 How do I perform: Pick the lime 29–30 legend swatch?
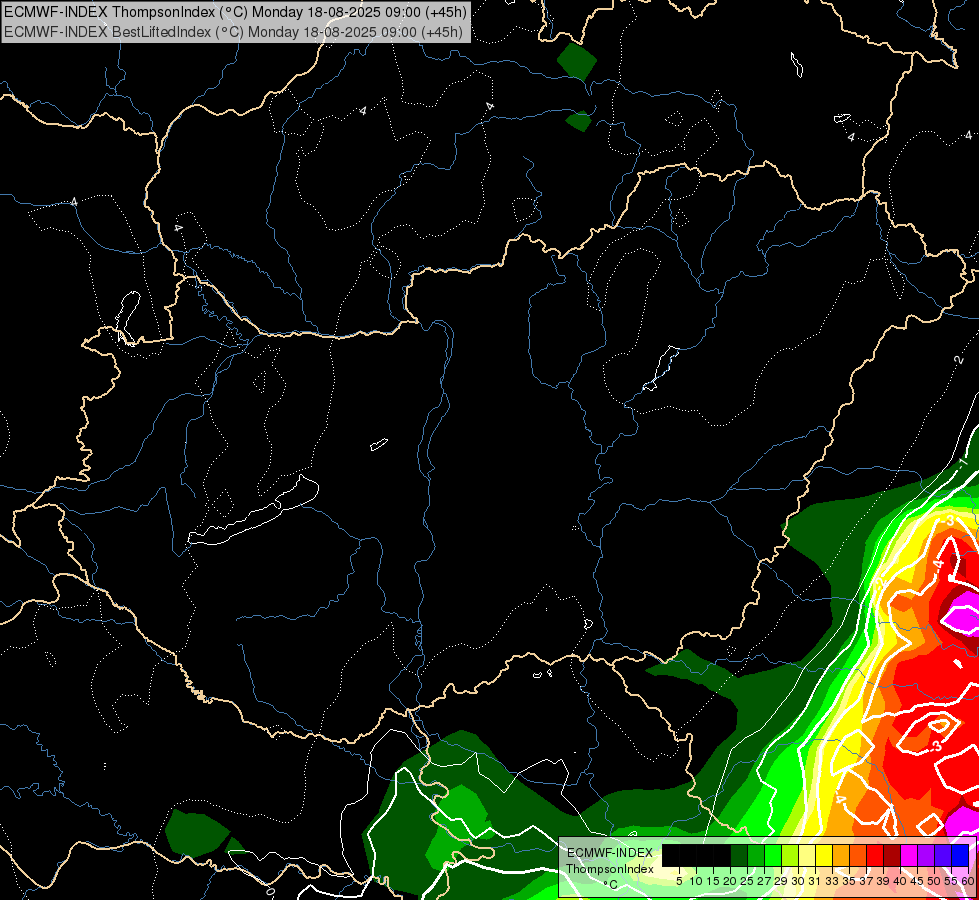click(x=790, y=855)
